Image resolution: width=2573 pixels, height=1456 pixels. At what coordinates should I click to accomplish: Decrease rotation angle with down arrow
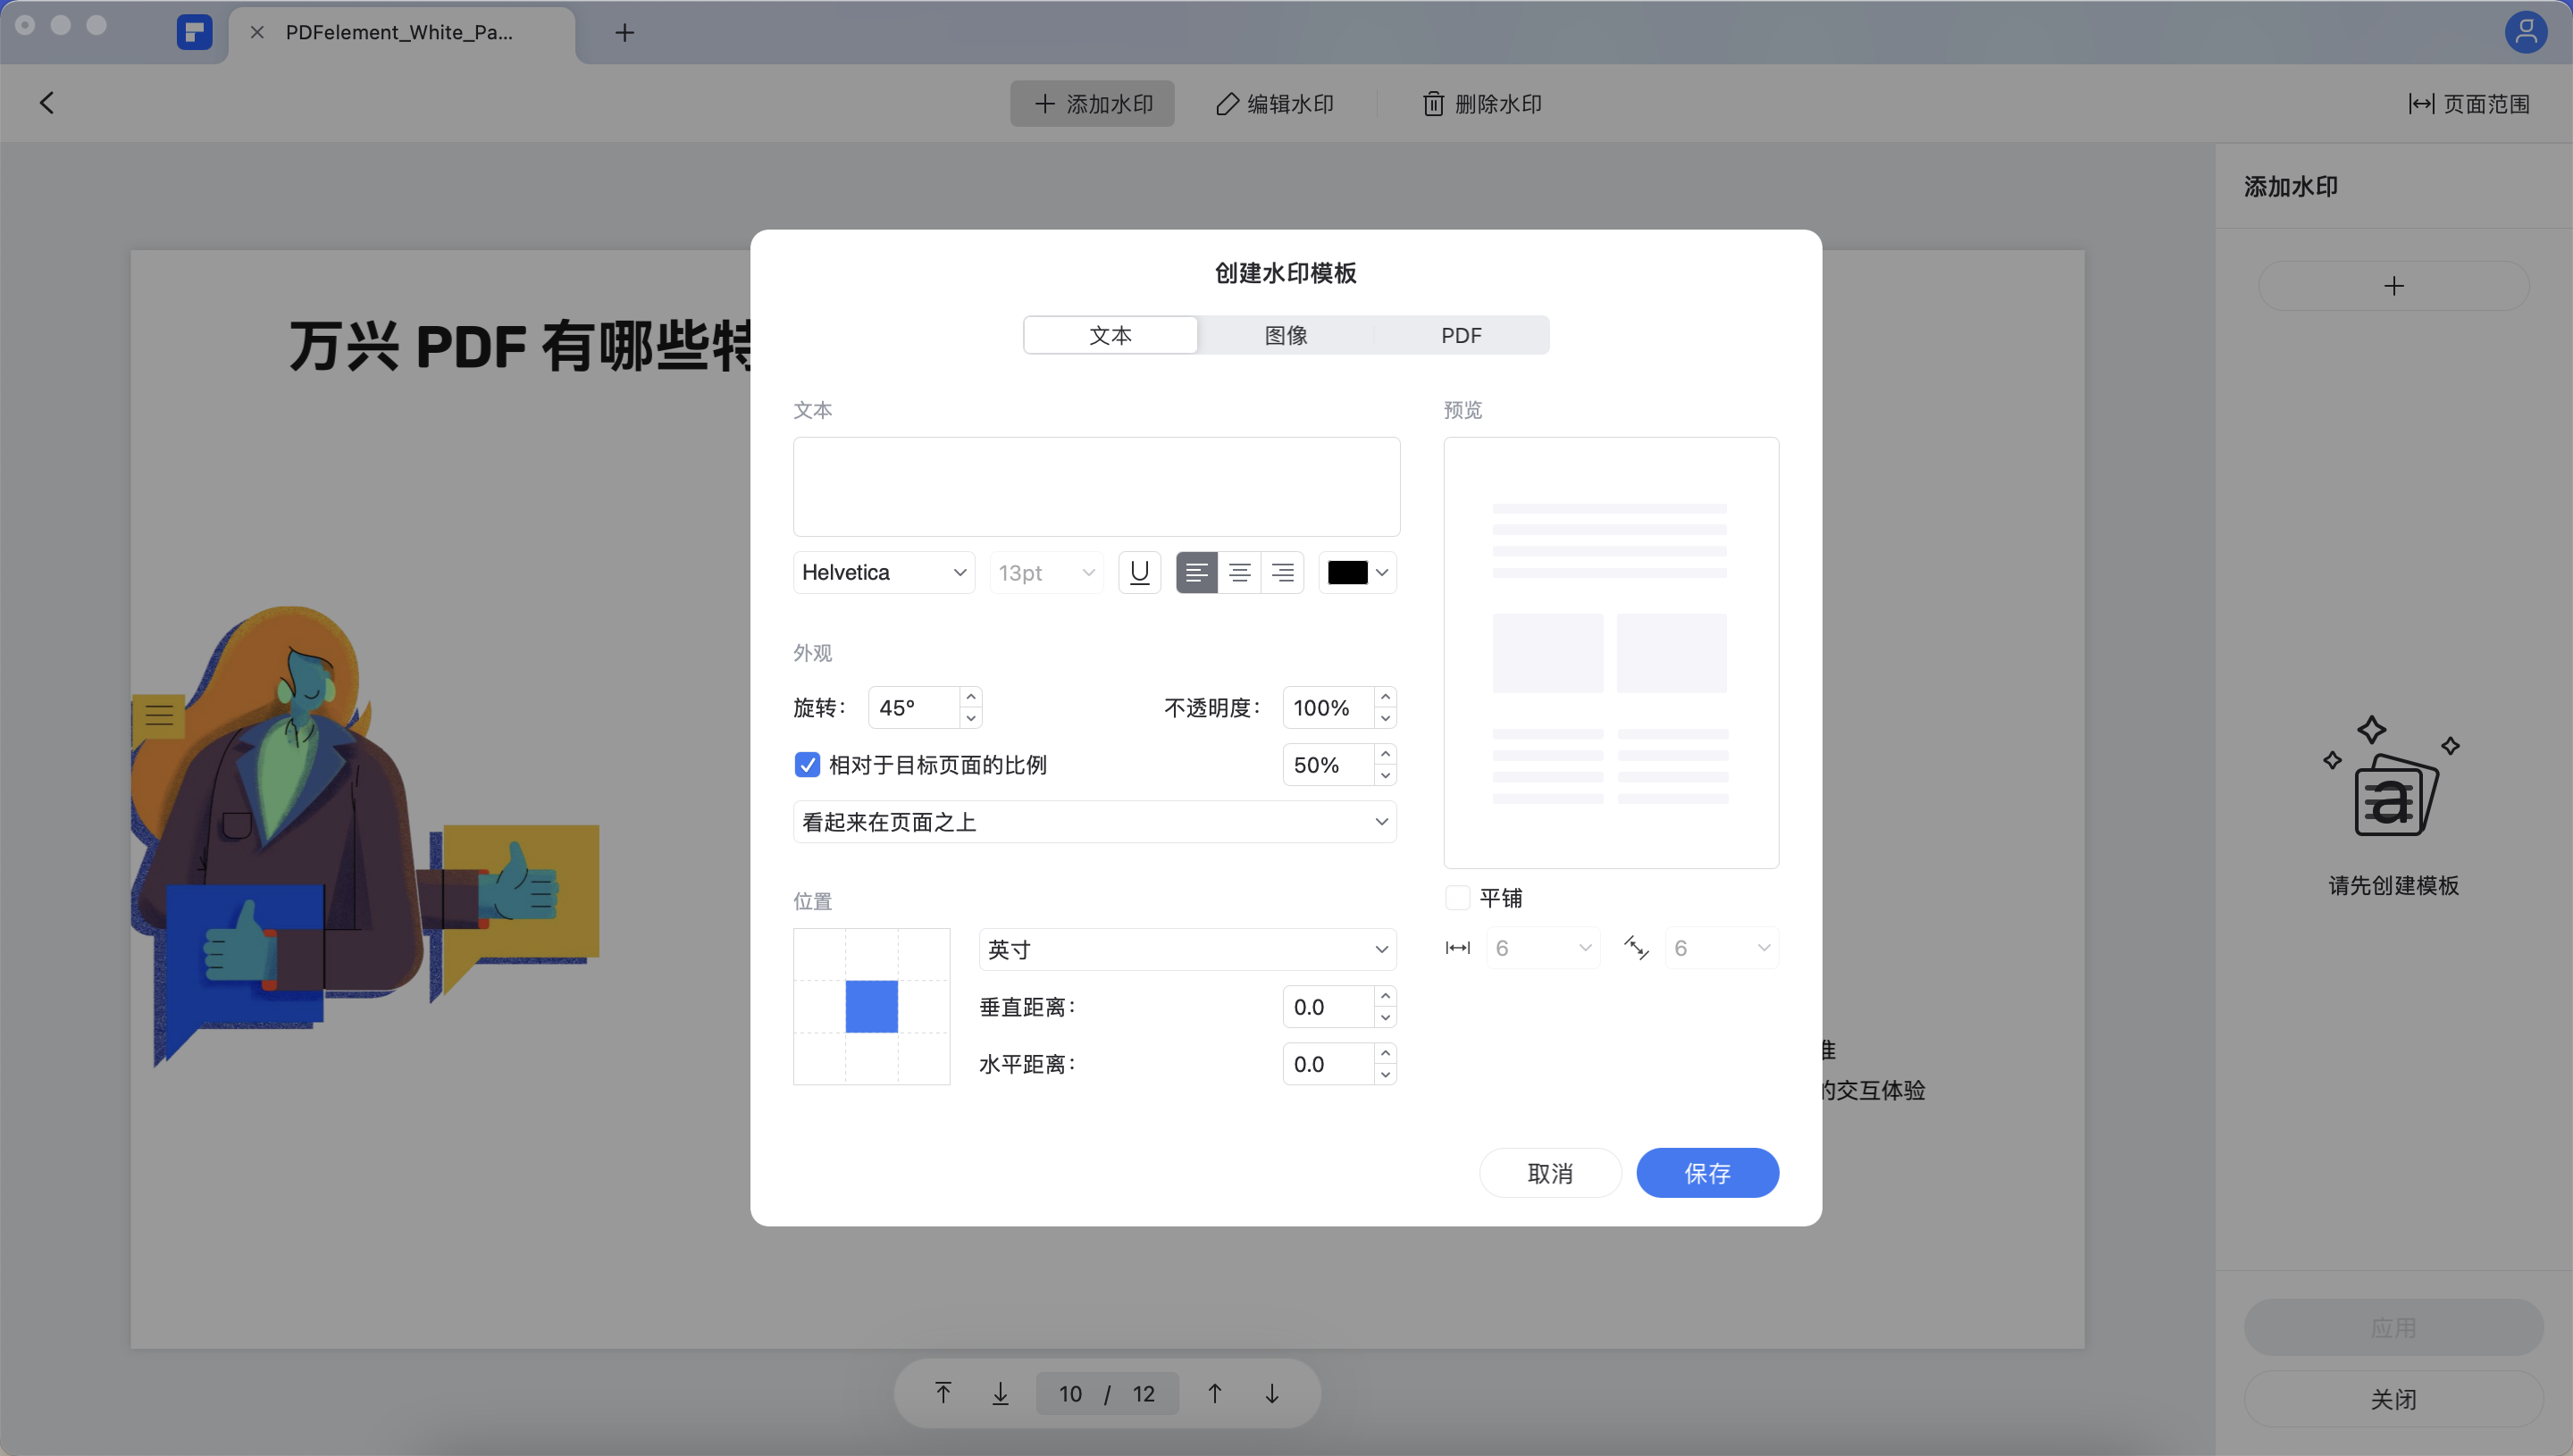click(x=970, y=718)
